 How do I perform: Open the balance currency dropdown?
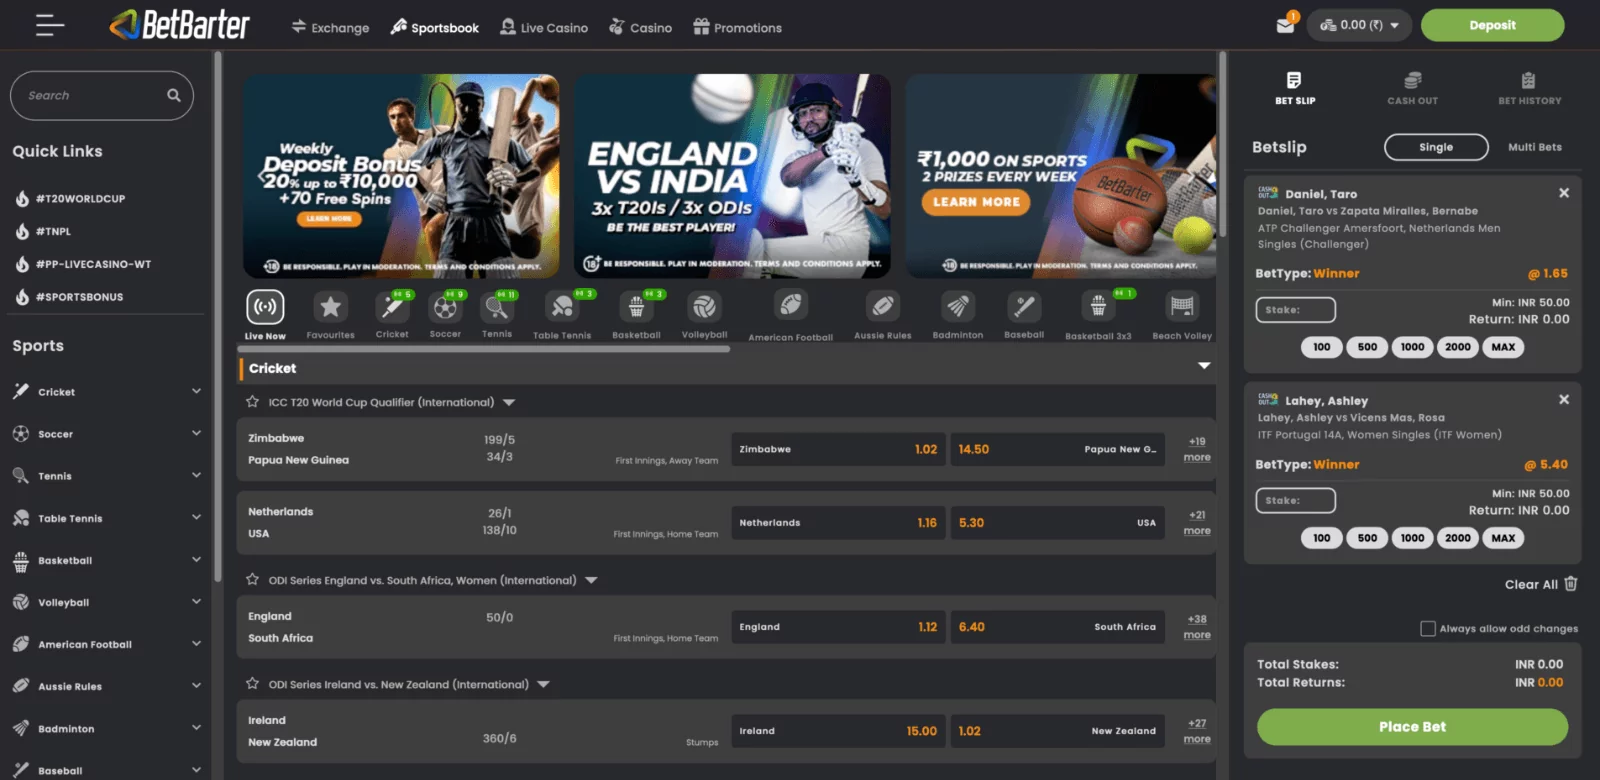(x=1359, y=25)
